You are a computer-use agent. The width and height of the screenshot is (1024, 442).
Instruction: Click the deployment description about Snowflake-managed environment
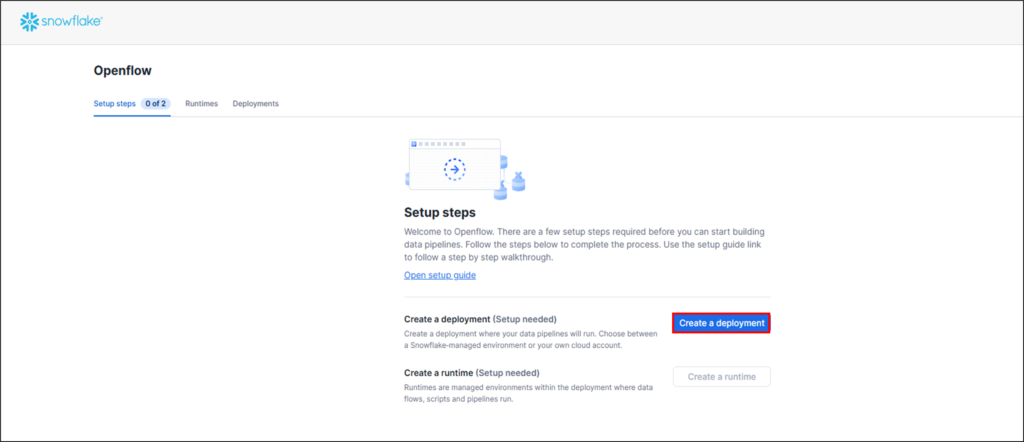pos(530,339)
